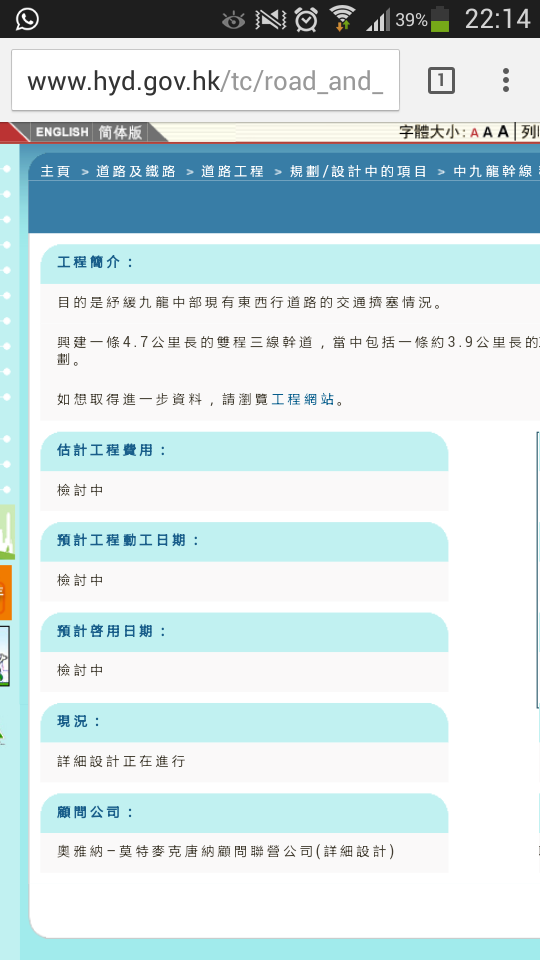Screen dimensions: 540x960
Task: Tap the Wi-Fi status icon
Action: pyautogui.click(x=342, y=18)
